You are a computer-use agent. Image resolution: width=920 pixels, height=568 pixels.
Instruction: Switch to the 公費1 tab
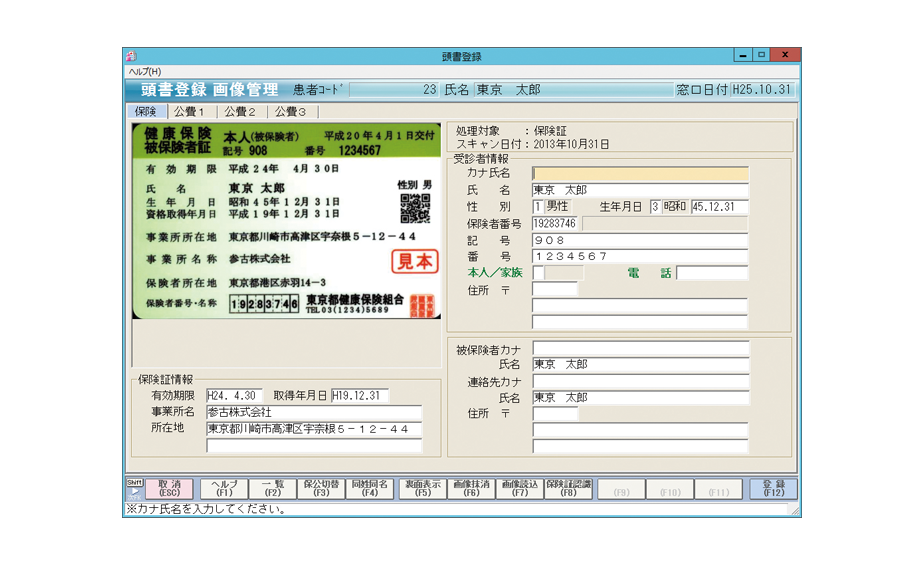189,112
